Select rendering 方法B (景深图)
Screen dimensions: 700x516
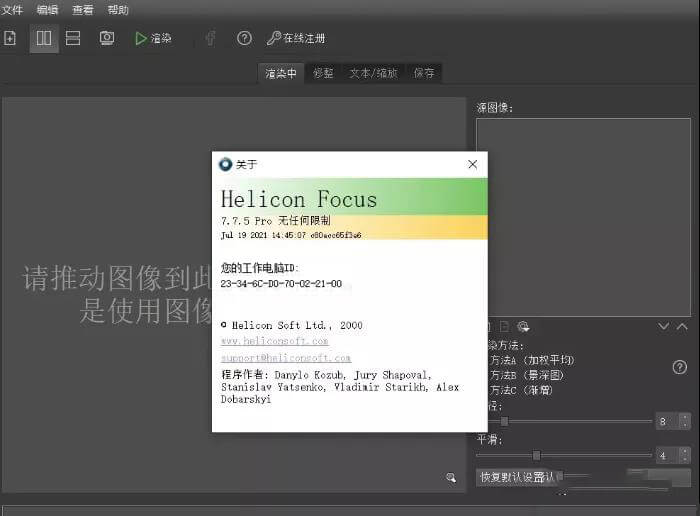coord(527,375)
